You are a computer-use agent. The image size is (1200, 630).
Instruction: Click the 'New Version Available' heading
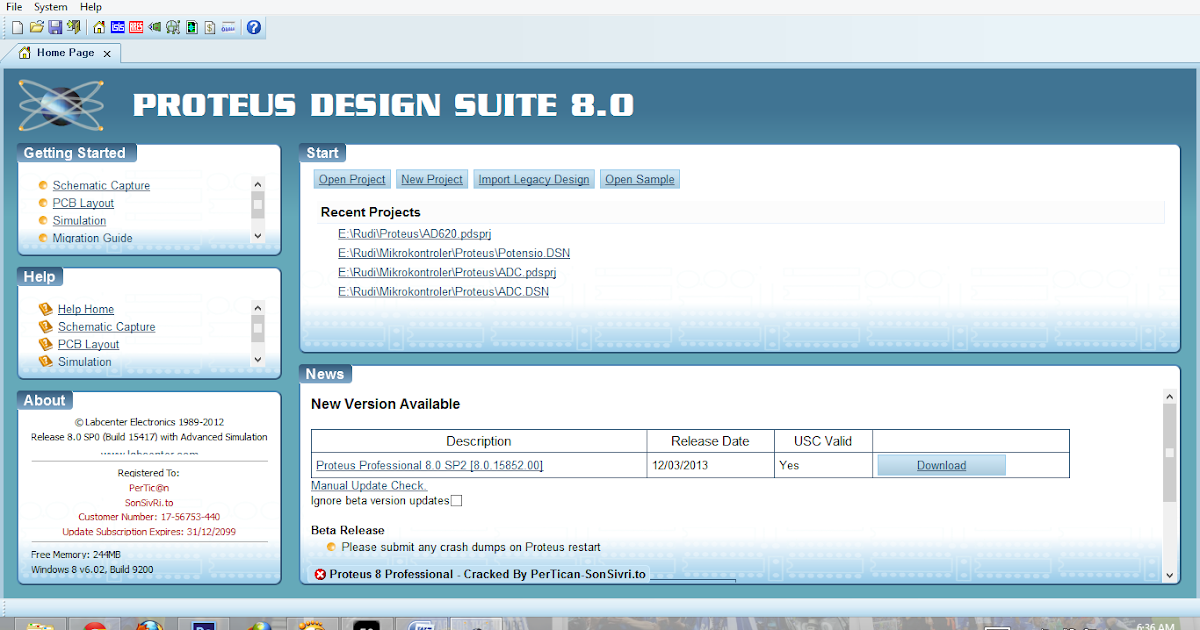pos(386,404)
